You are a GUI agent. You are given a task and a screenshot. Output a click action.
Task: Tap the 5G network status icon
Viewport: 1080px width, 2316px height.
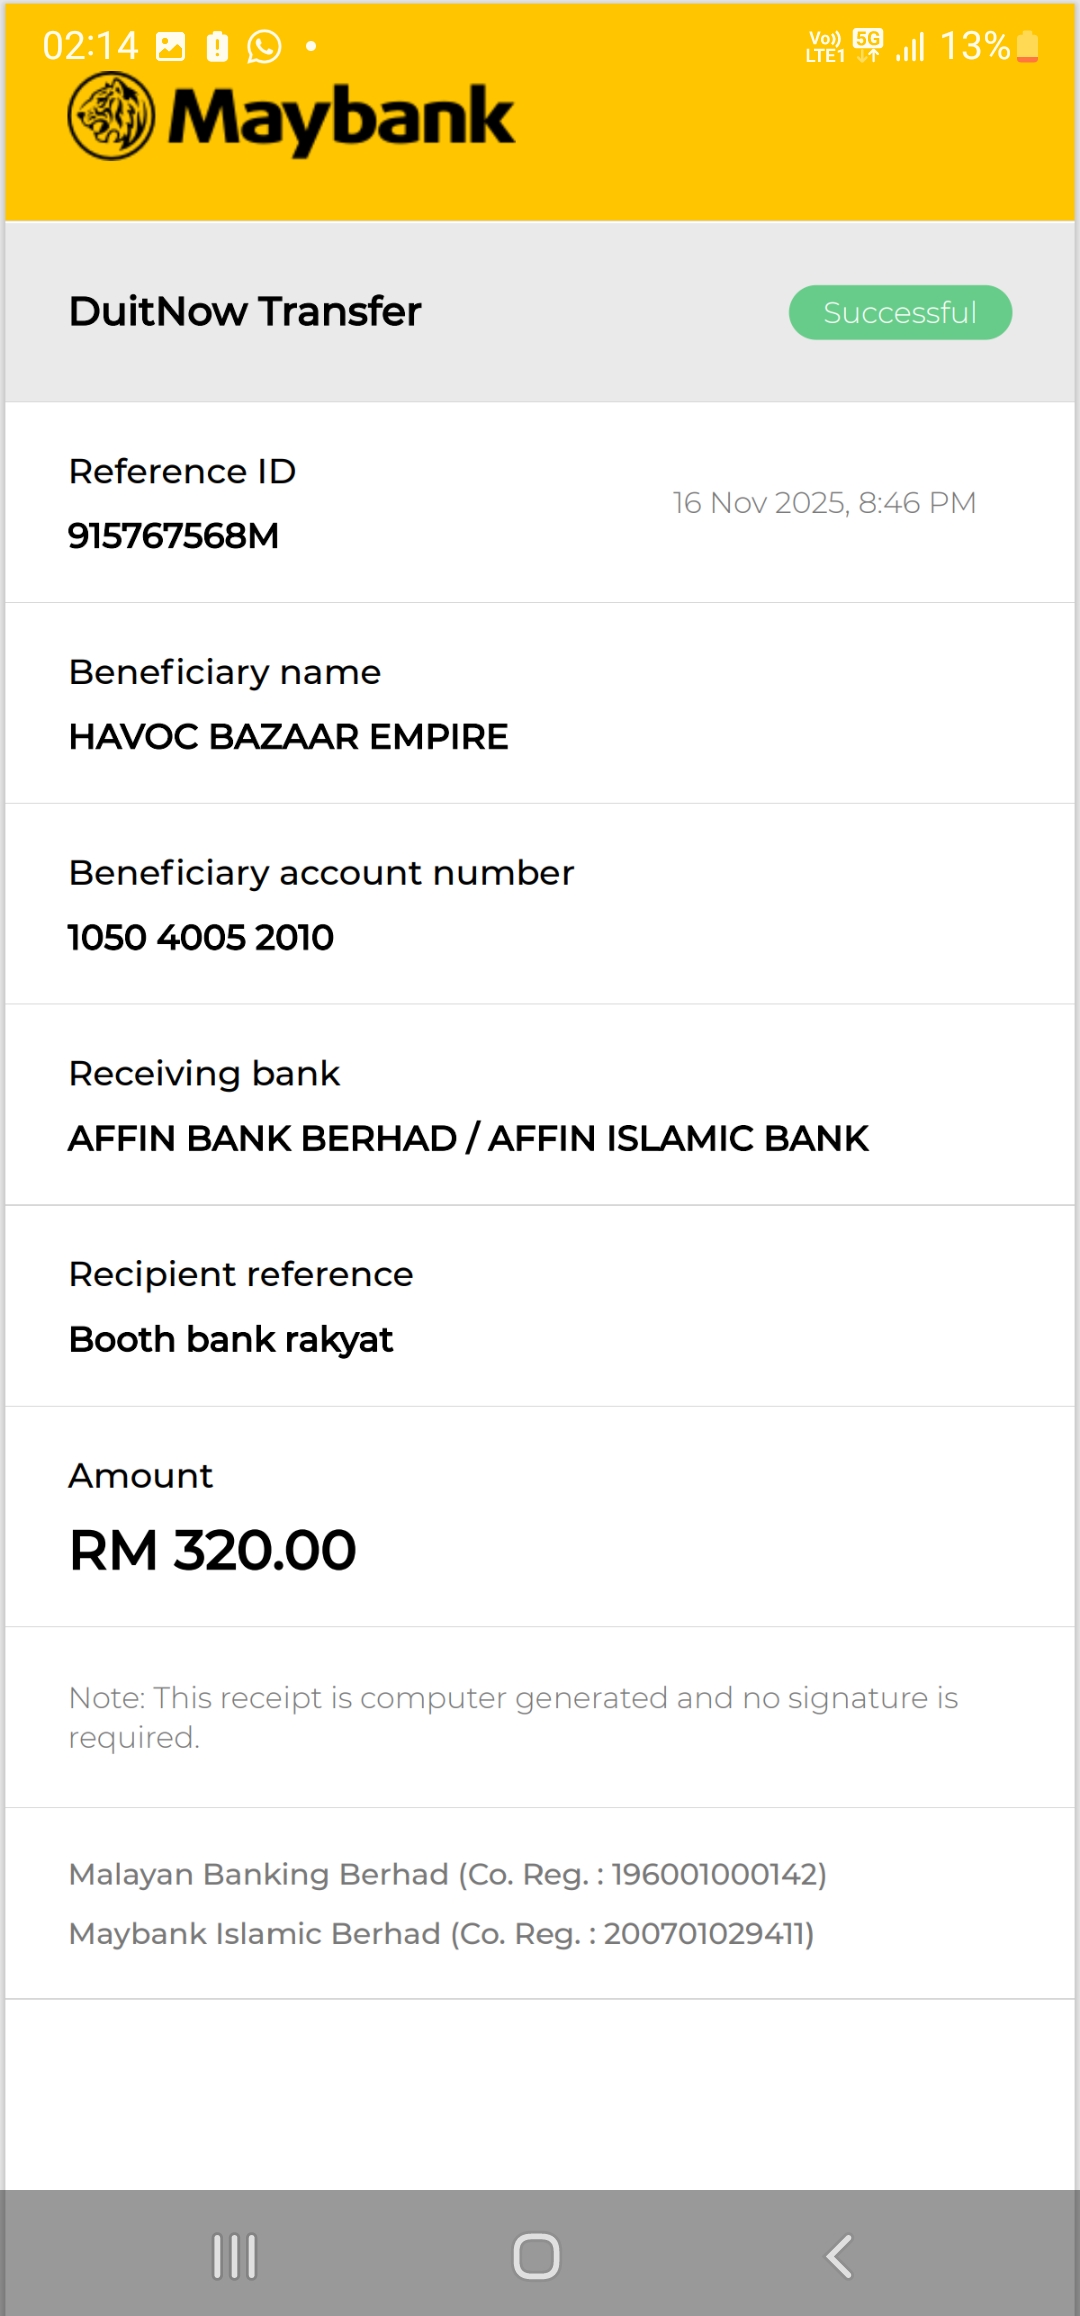[x=868, y=45]
